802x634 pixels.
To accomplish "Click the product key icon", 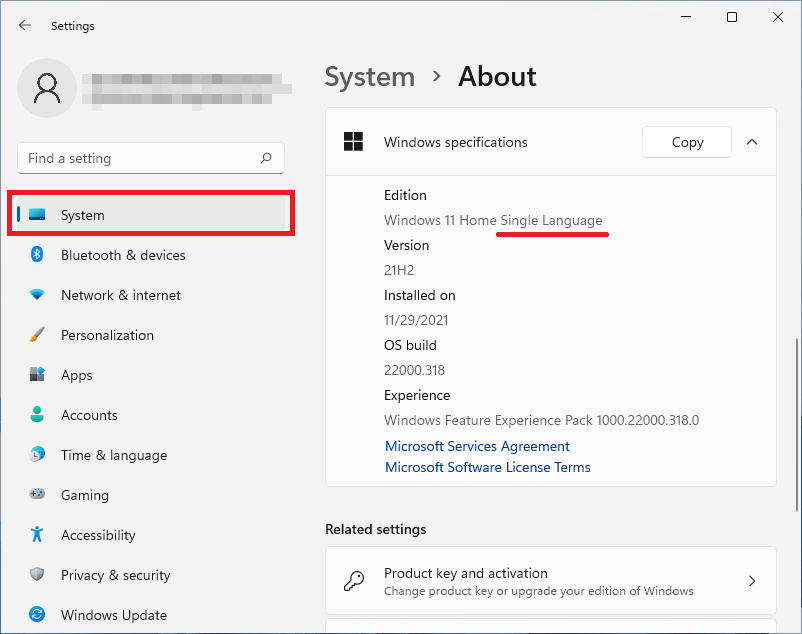I will tap(353, 581).
